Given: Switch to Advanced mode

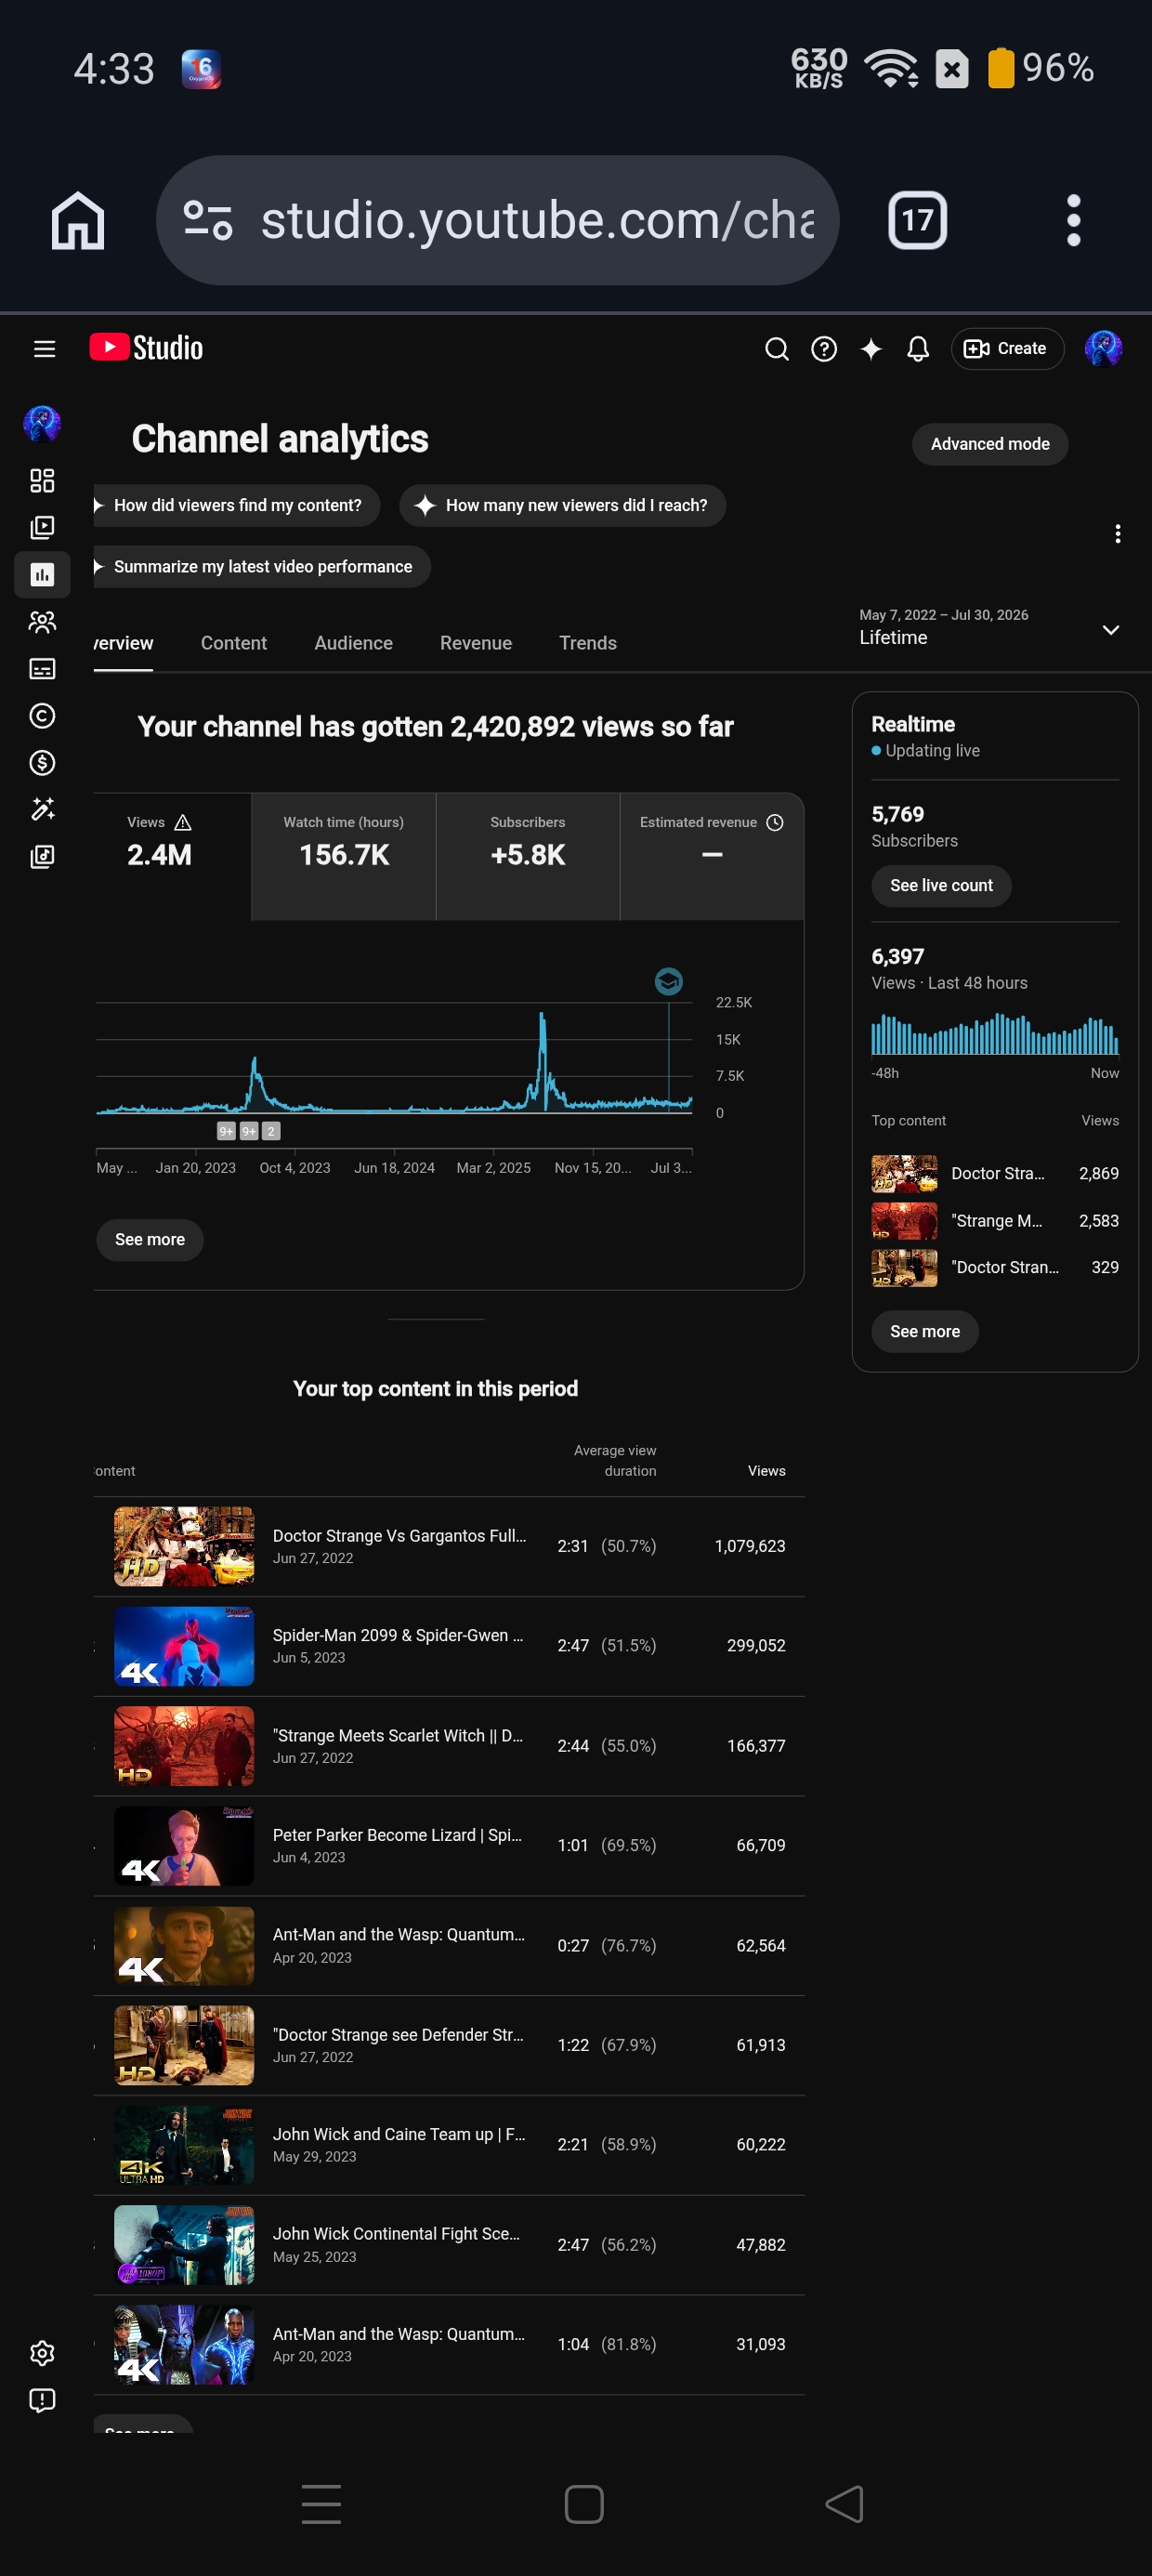Looking at the screenshot, I should click(x=990, y=444).
